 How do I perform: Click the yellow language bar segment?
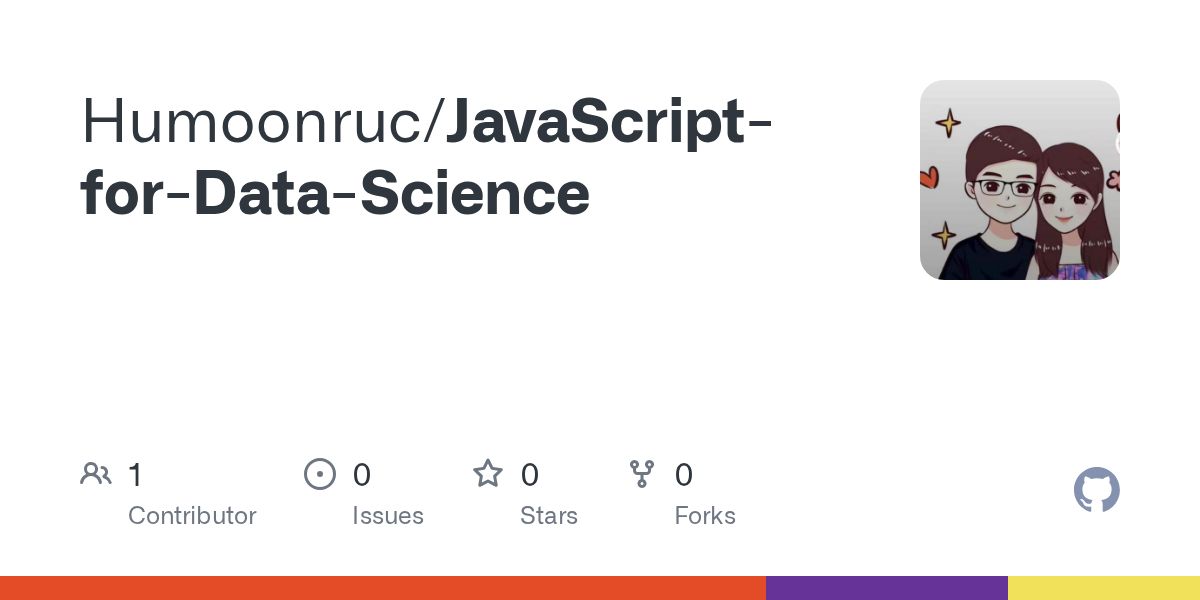click(x=1104, y=588)
